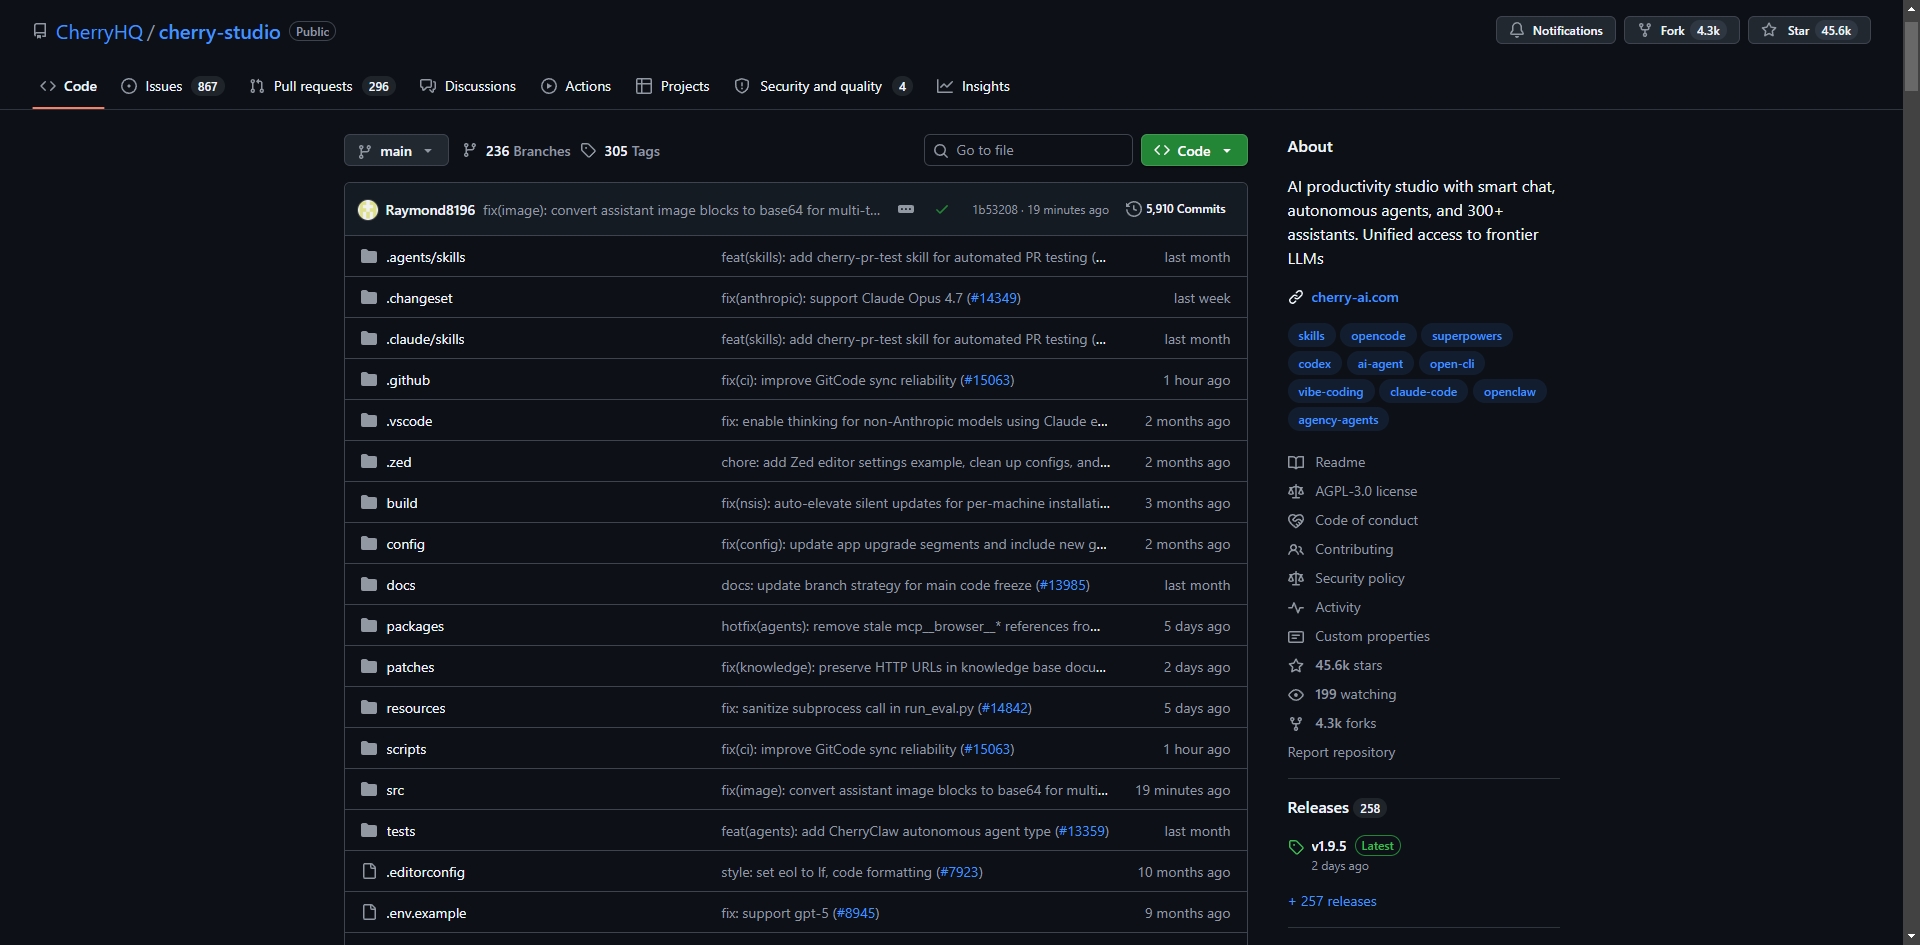Click the scale icon next to AGPL-3.0 license
The height and width of the screenshot is (945, 1920).
[x=1296, y=491]
